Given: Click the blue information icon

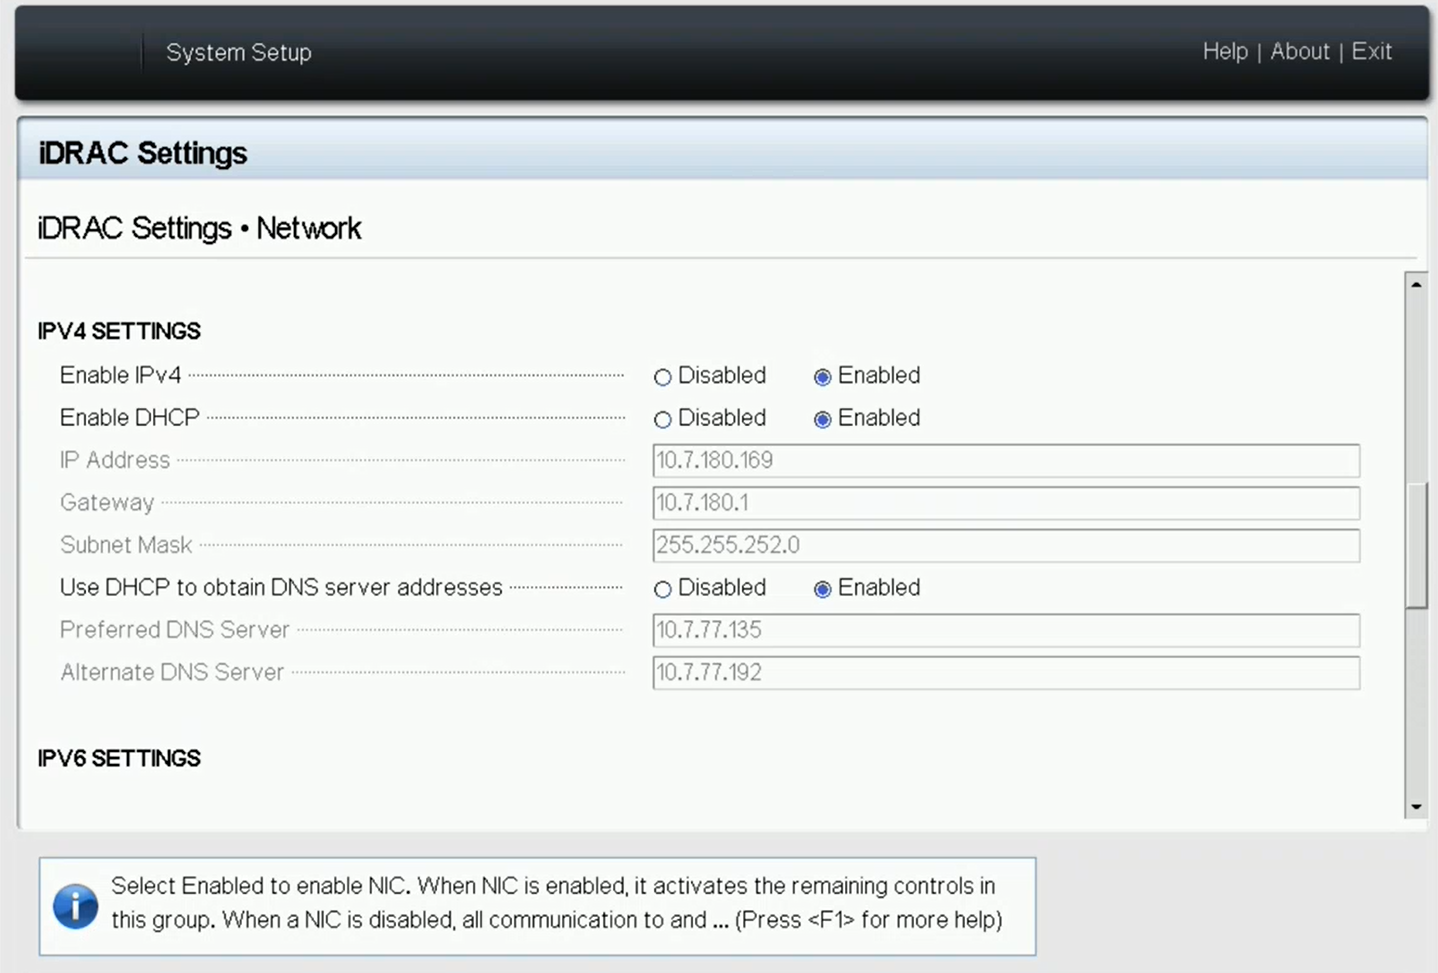Looking at the screenshot, I should [x=75, y=906].
